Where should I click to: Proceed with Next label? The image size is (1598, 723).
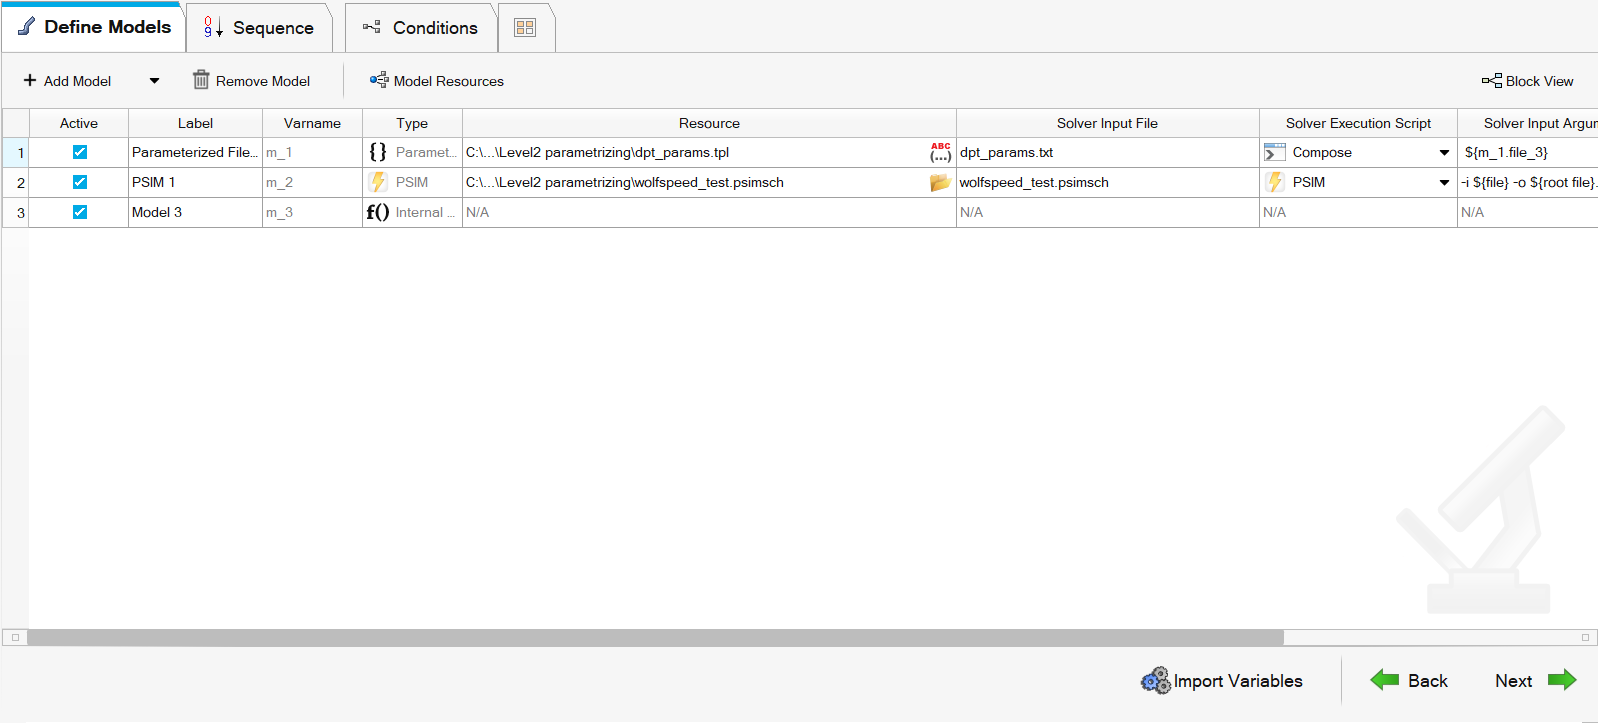pos(1513,681)
